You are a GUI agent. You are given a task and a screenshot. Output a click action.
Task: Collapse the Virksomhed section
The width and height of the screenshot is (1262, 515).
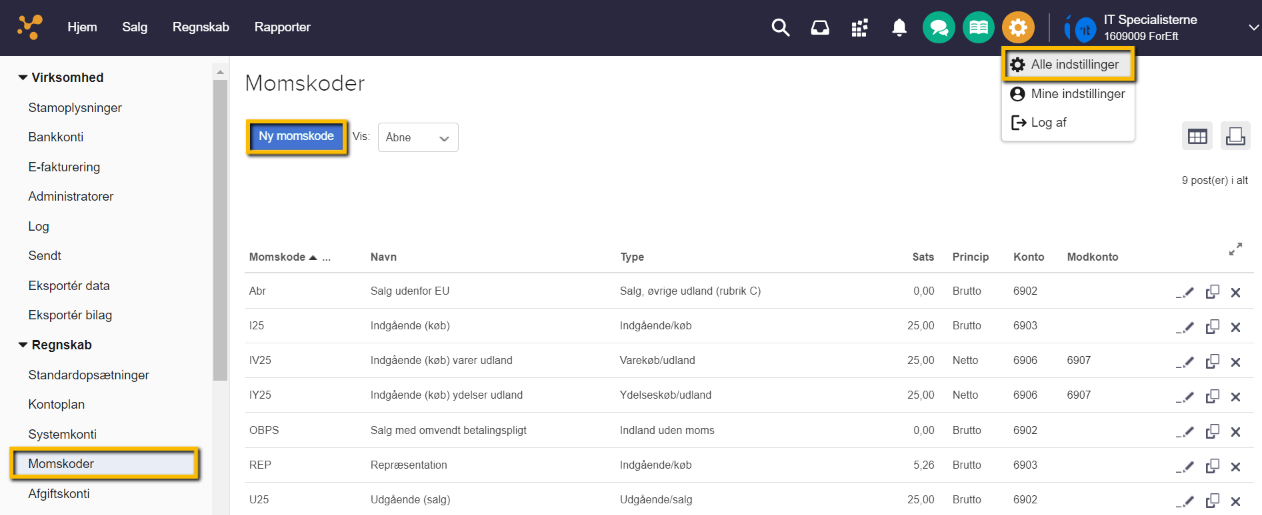click(x=23, y=78)
